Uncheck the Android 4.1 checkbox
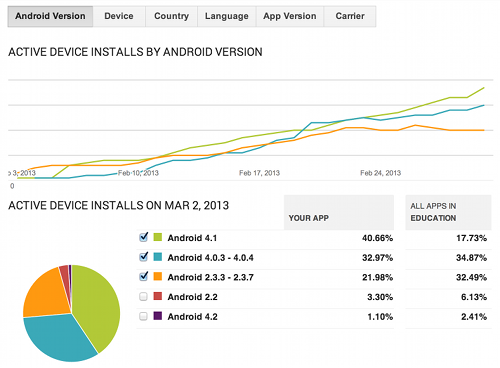500x368 pixels. click(144, 238)
